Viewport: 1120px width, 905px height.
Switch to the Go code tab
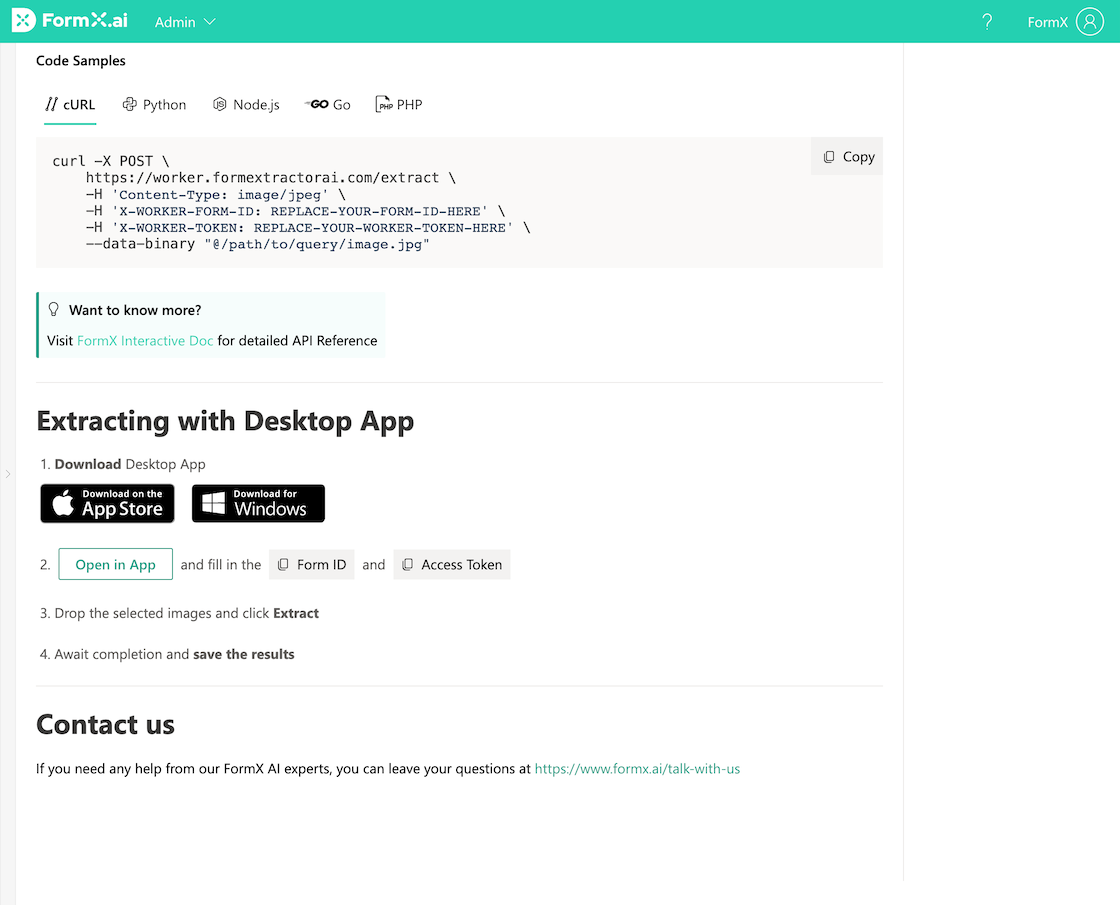coord(328,105)
